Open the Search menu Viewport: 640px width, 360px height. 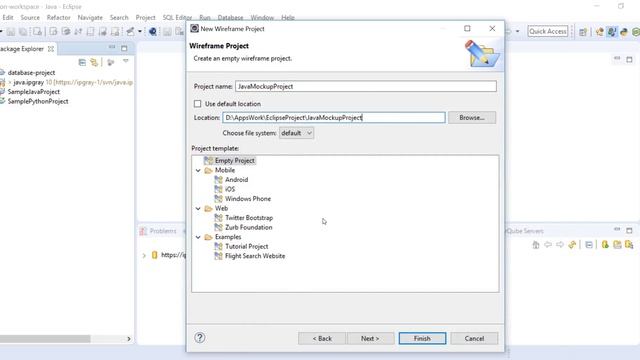[x=119, y=18]
